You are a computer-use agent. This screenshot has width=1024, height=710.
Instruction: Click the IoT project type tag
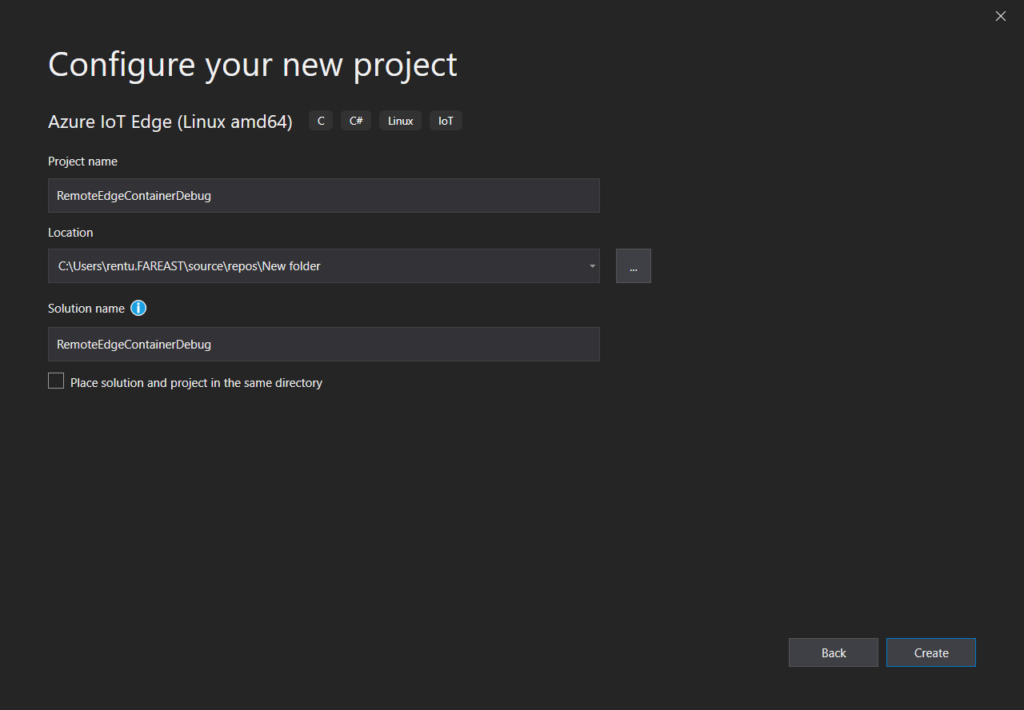pyautogui.click(x=445, y=121)
